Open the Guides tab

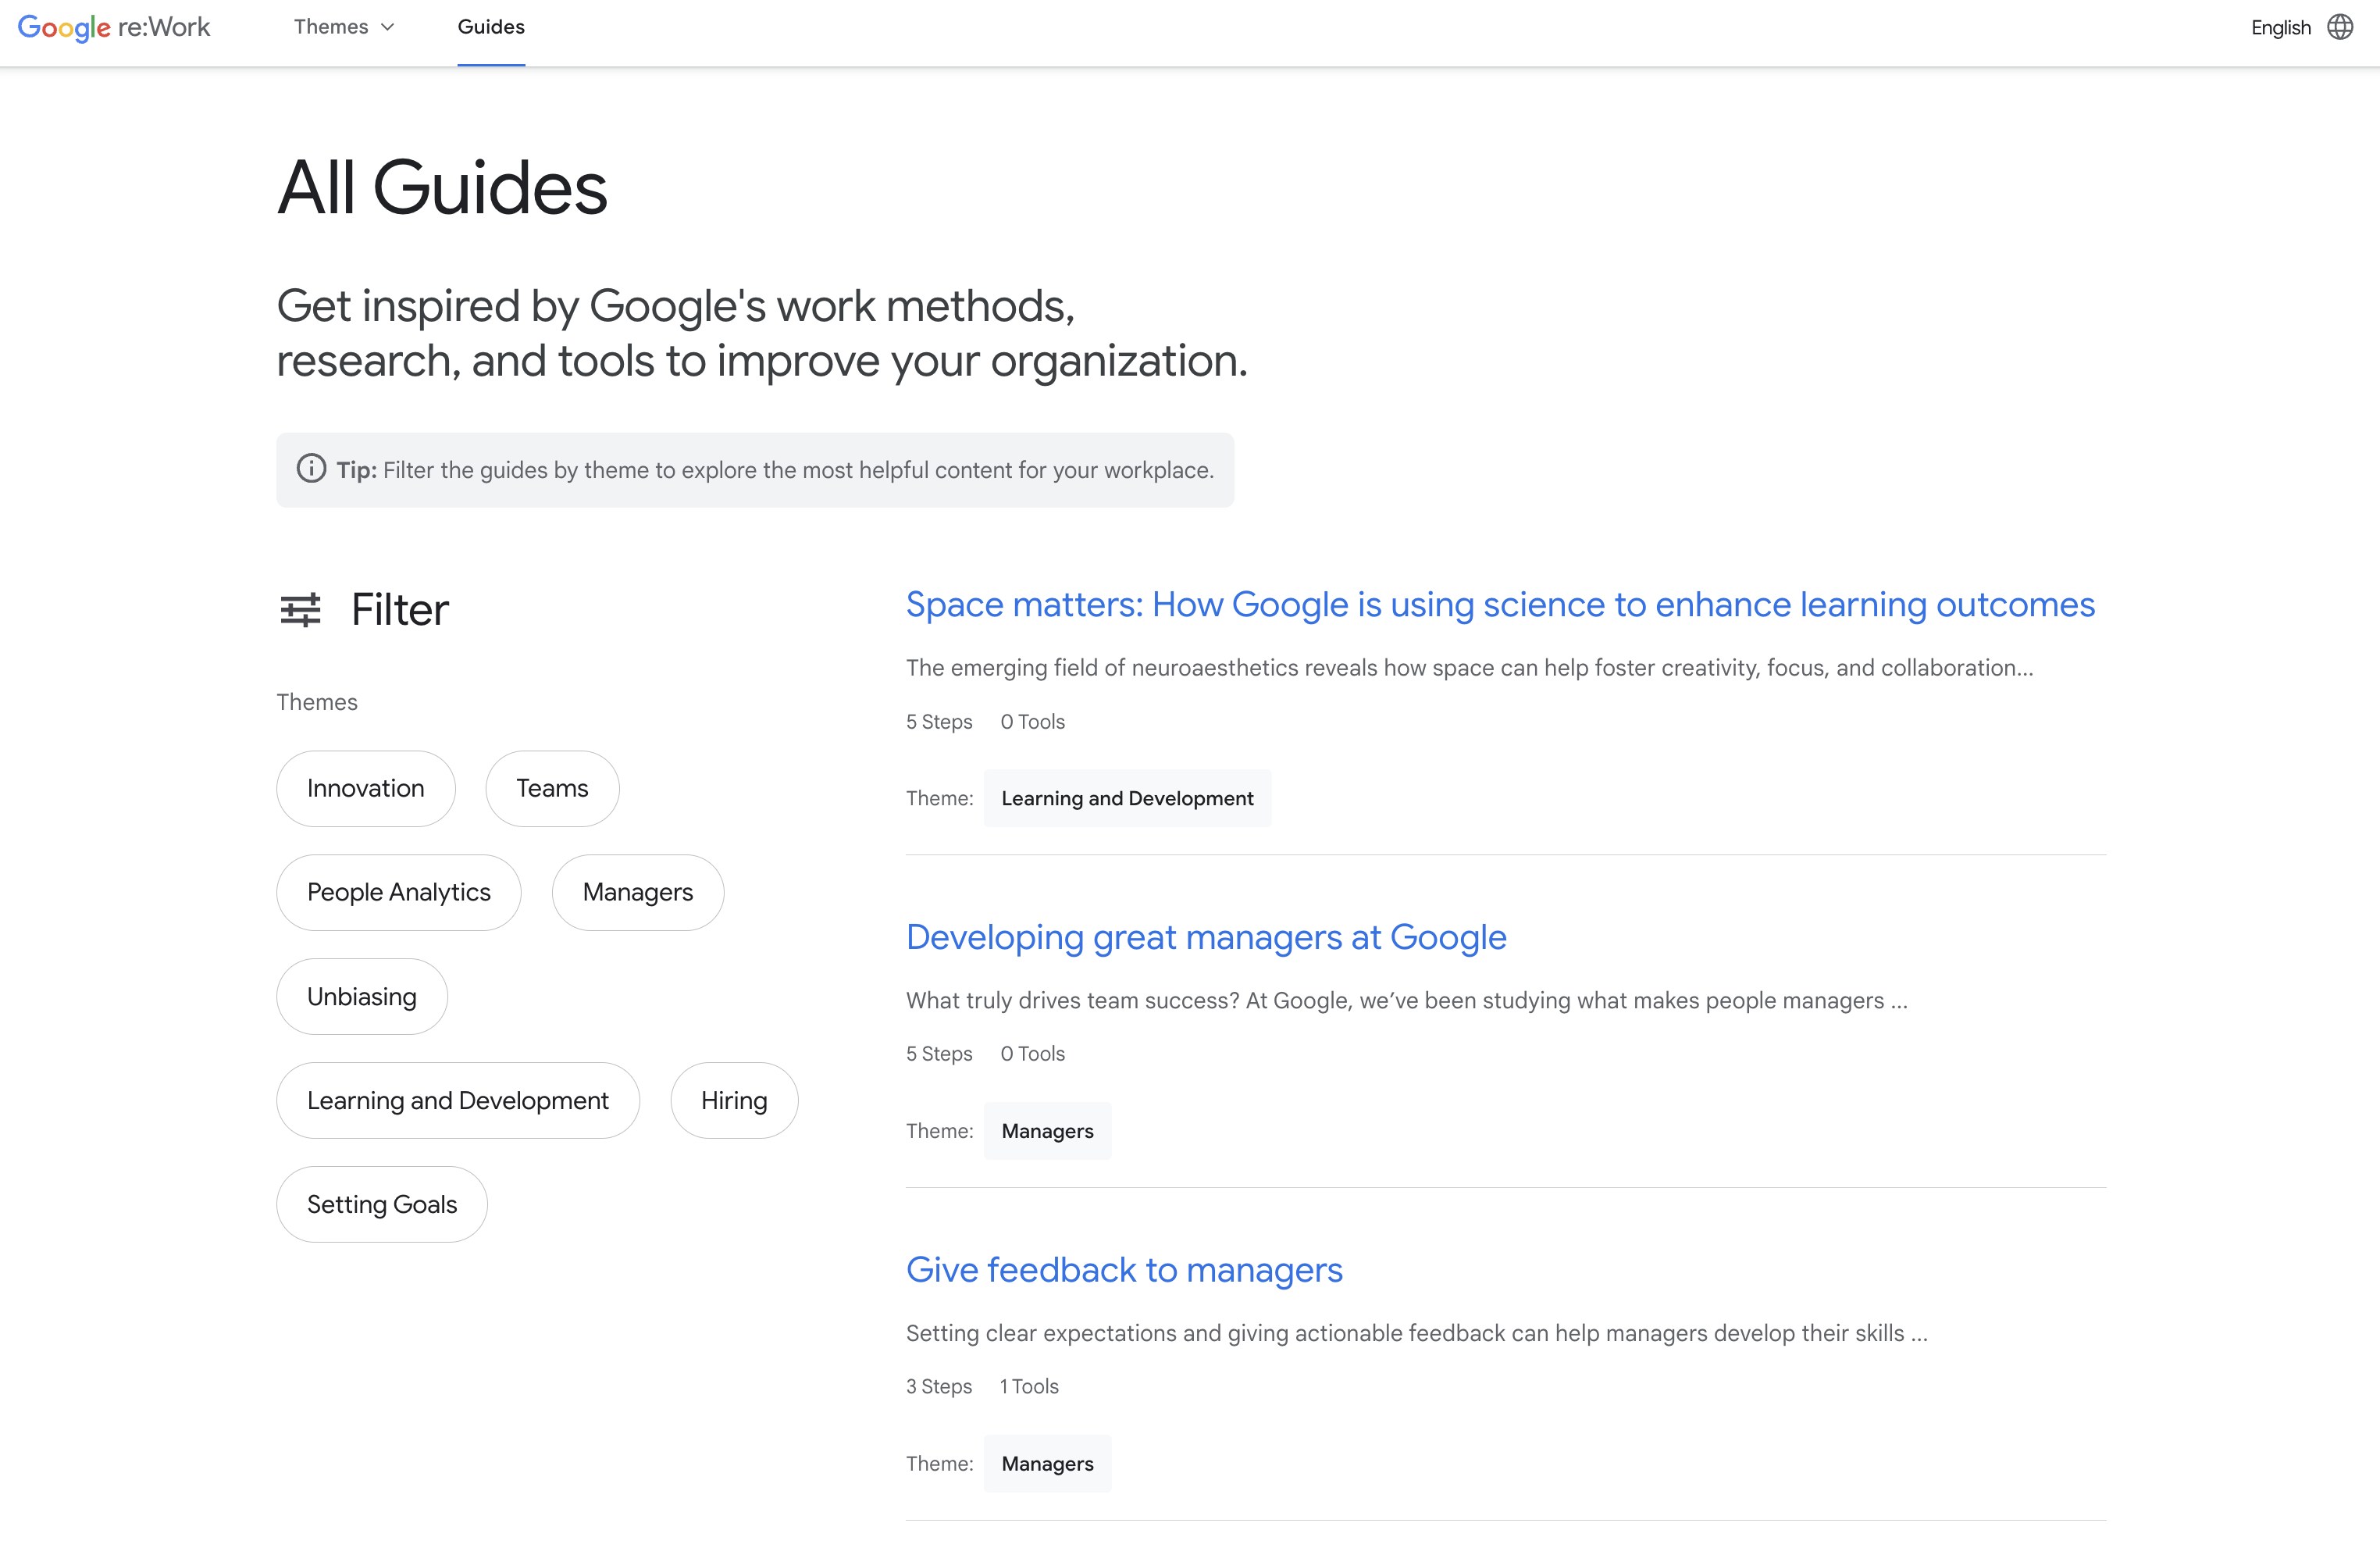click(491, 27)
